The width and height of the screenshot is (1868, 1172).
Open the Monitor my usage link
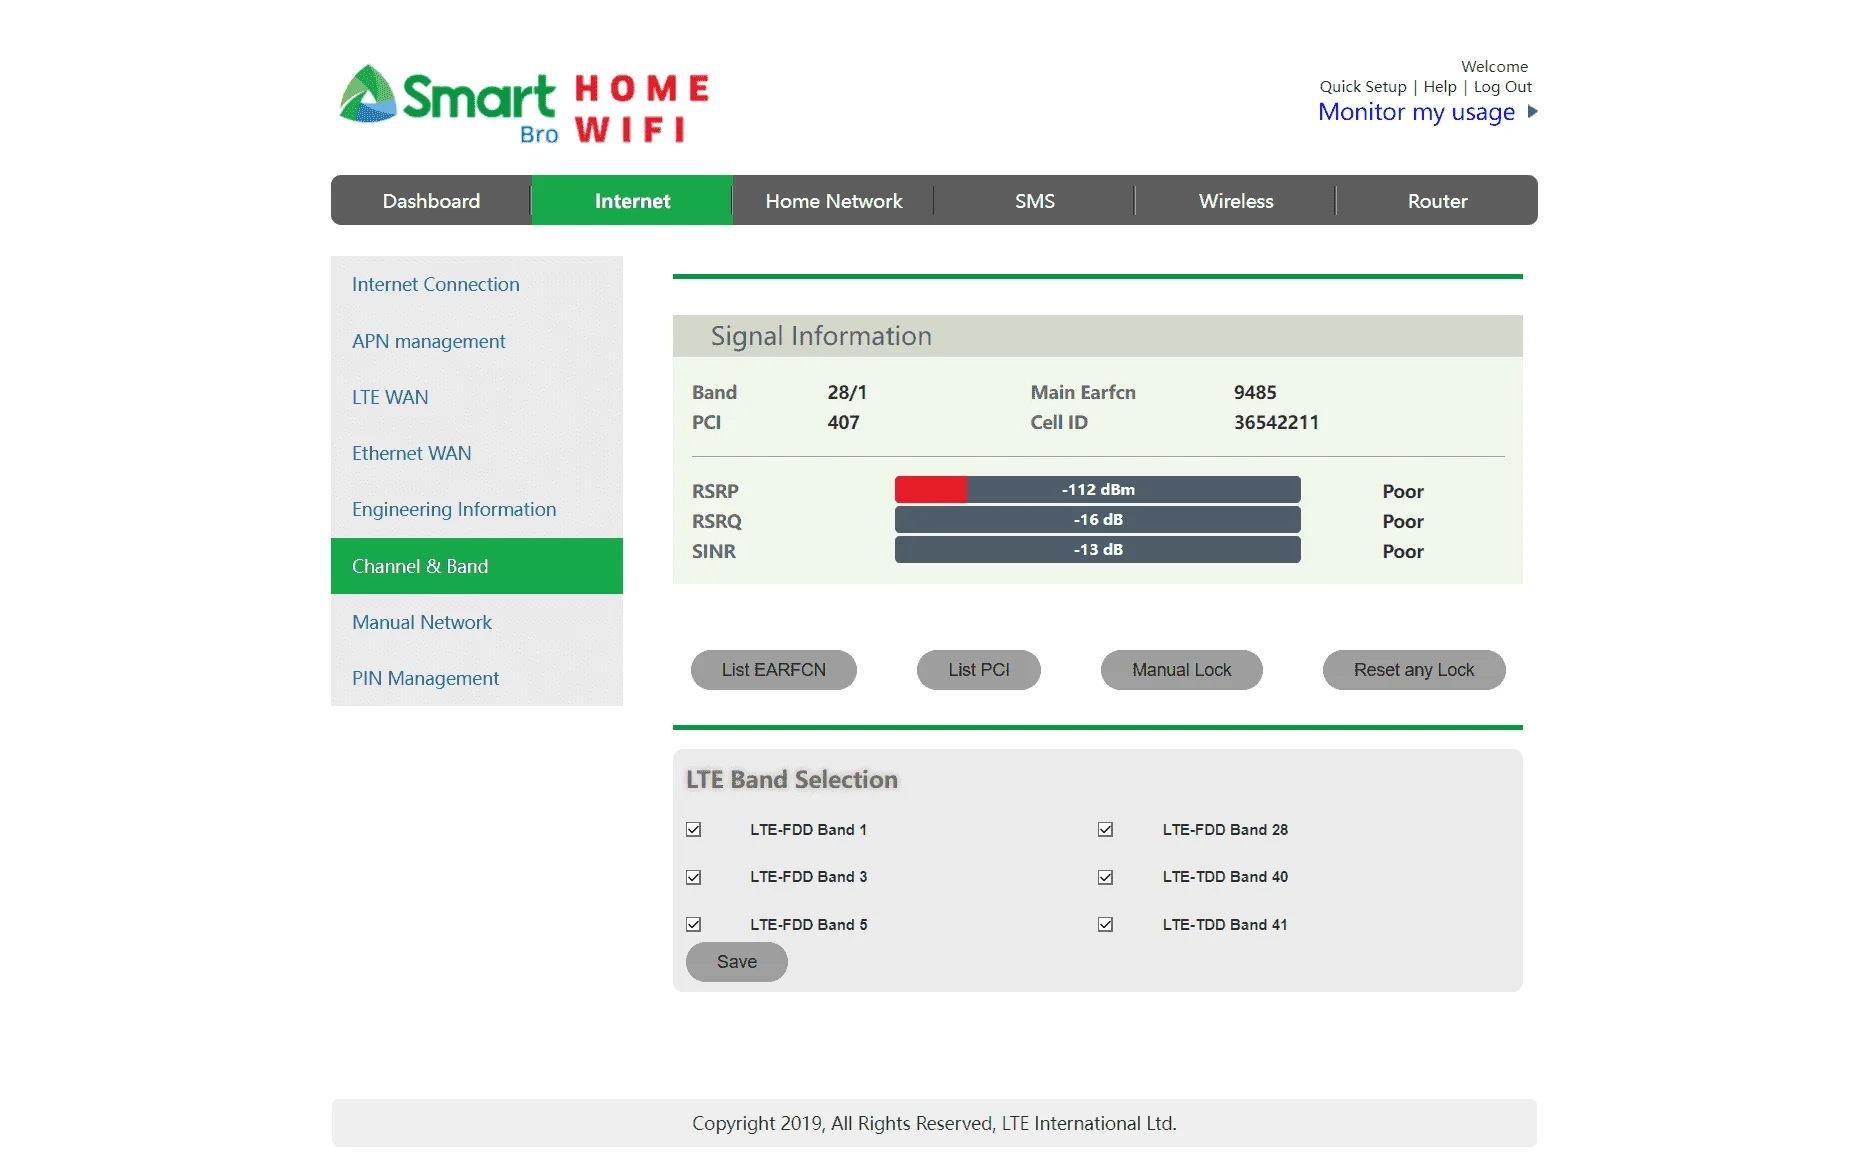[1416, 112]
